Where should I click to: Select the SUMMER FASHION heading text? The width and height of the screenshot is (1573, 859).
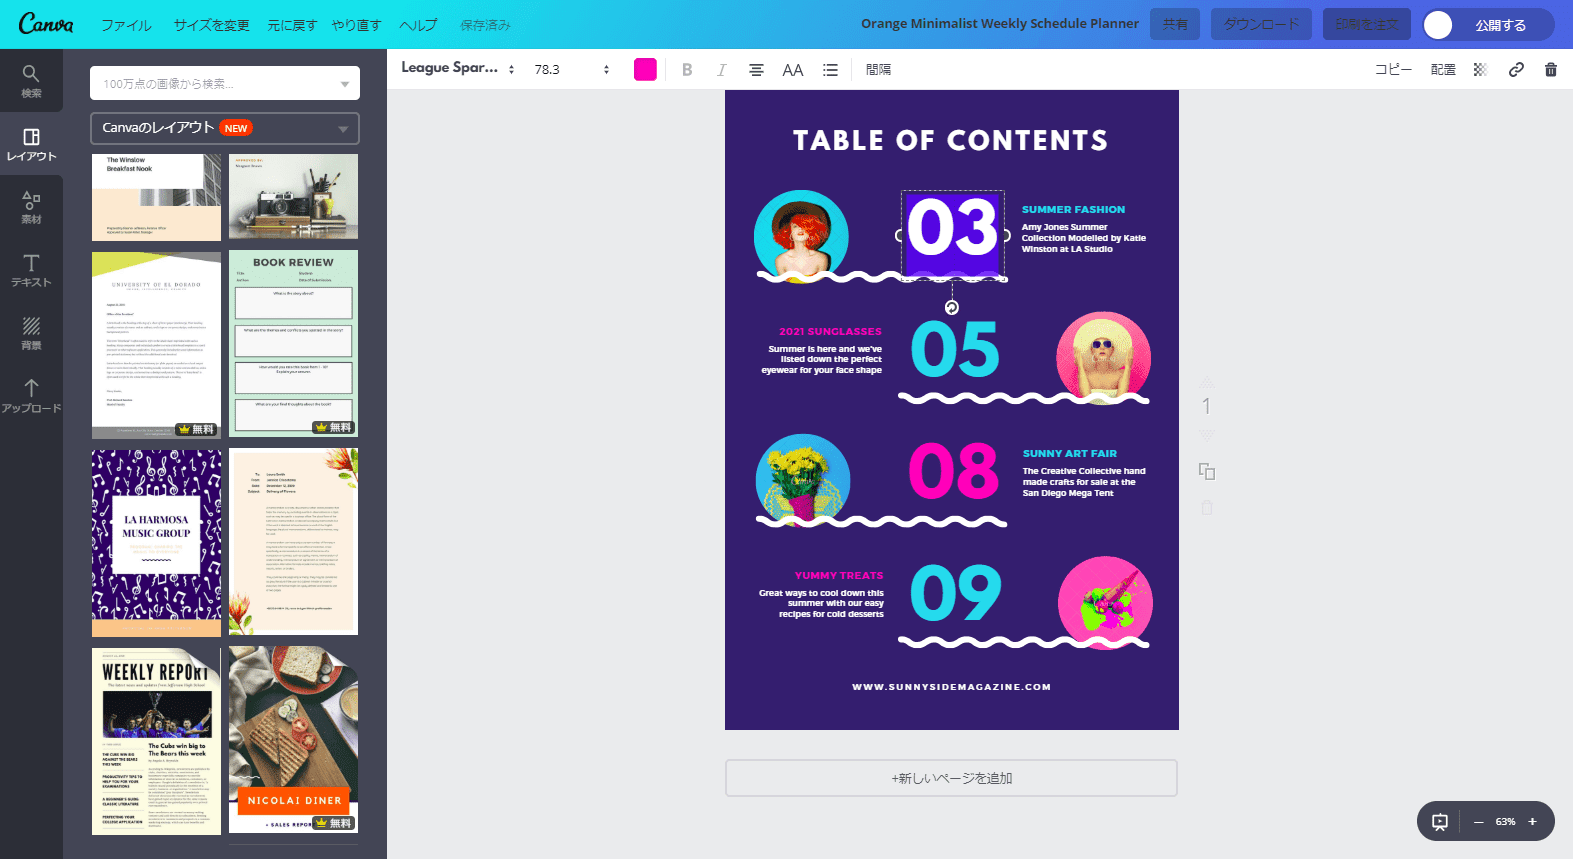click(1073, 210)
